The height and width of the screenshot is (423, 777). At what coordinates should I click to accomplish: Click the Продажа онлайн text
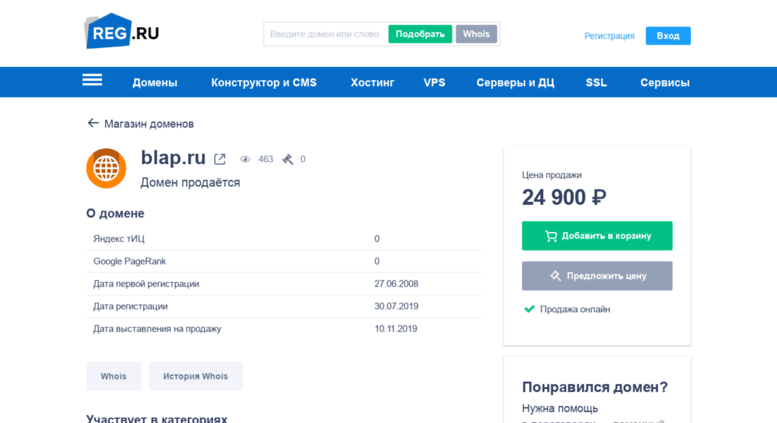[x=575, y=309]
